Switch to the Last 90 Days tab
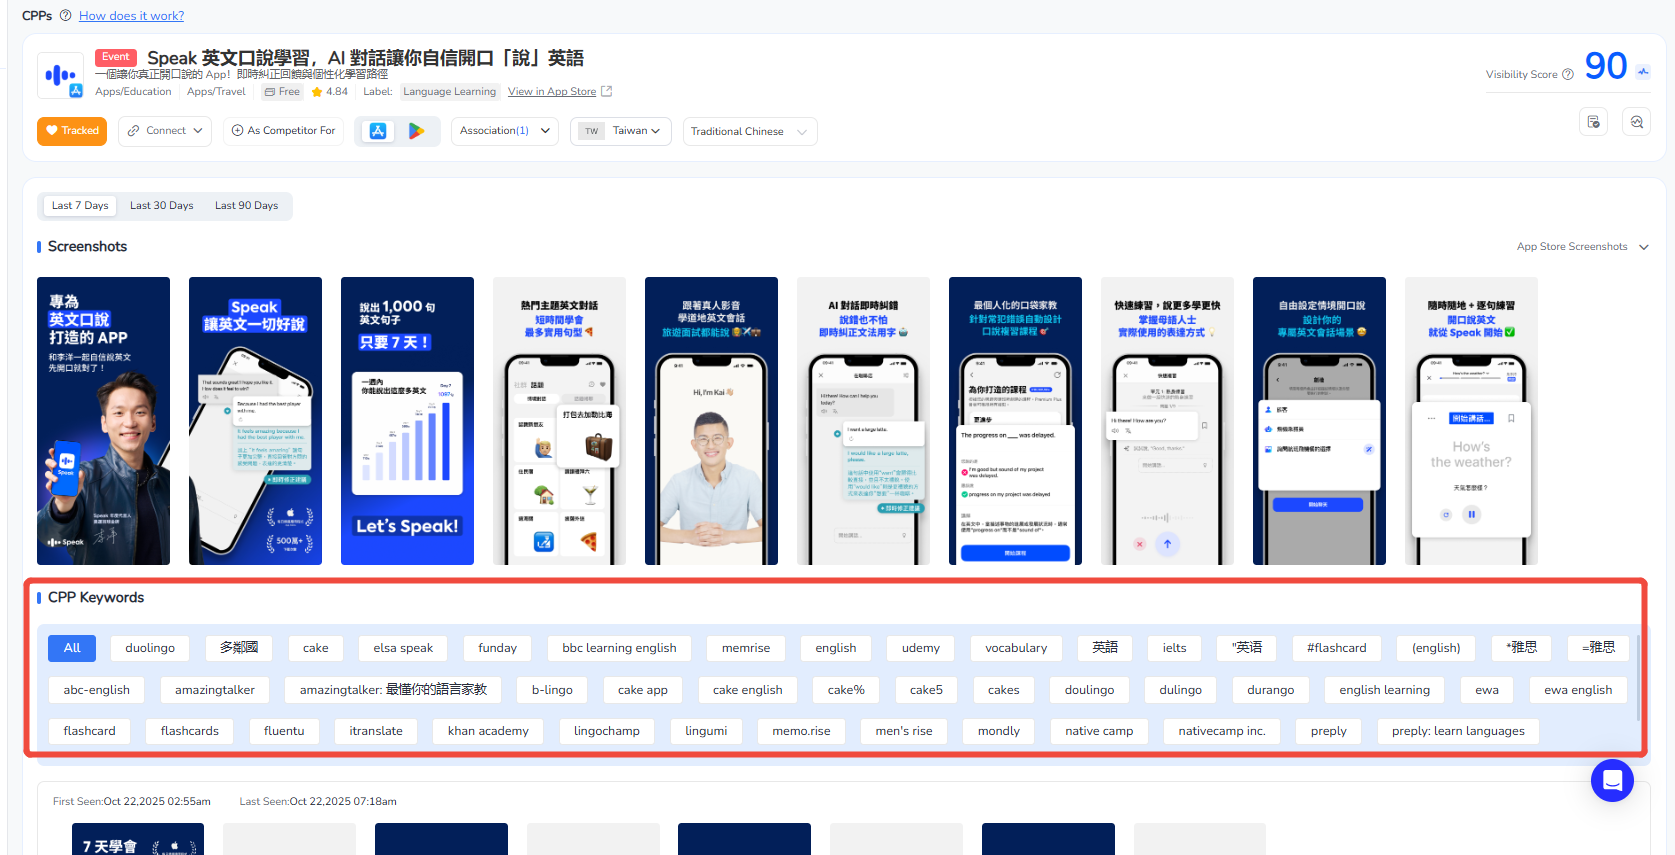This screenshot has width=1675, height=855. [x=246, y=206]
